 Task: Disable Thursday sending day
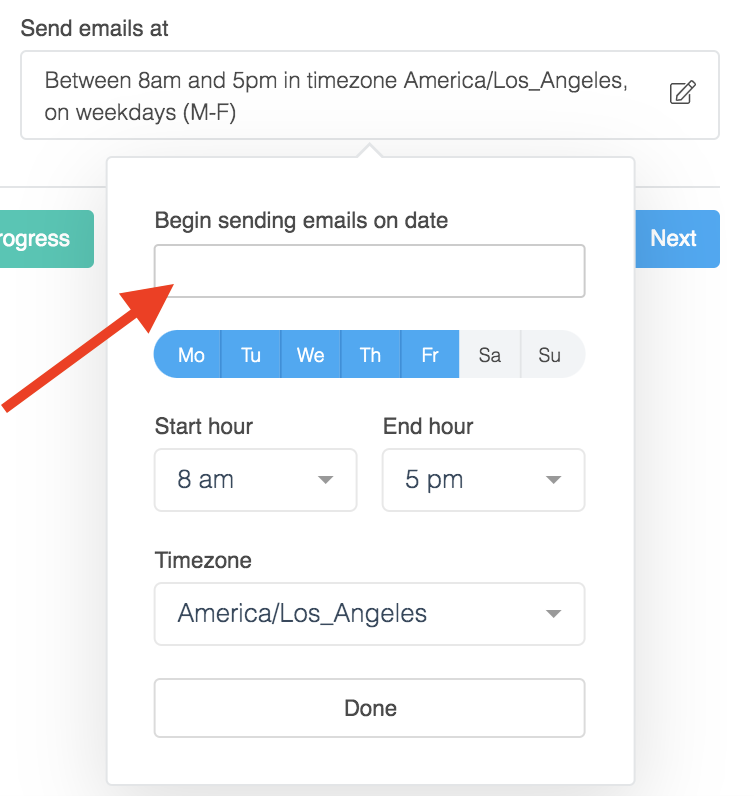[370, 355]
